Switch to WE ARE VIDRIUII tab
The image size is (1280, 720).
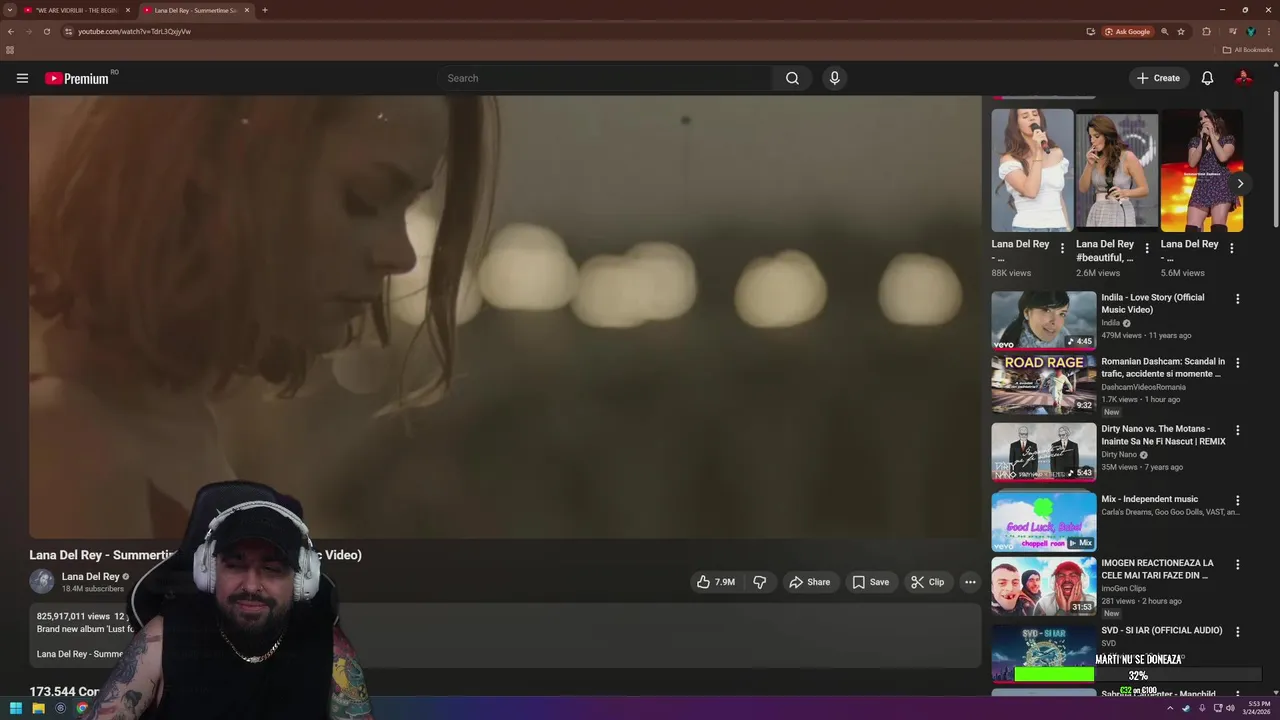pyautogui.click(x=78, y=10)
